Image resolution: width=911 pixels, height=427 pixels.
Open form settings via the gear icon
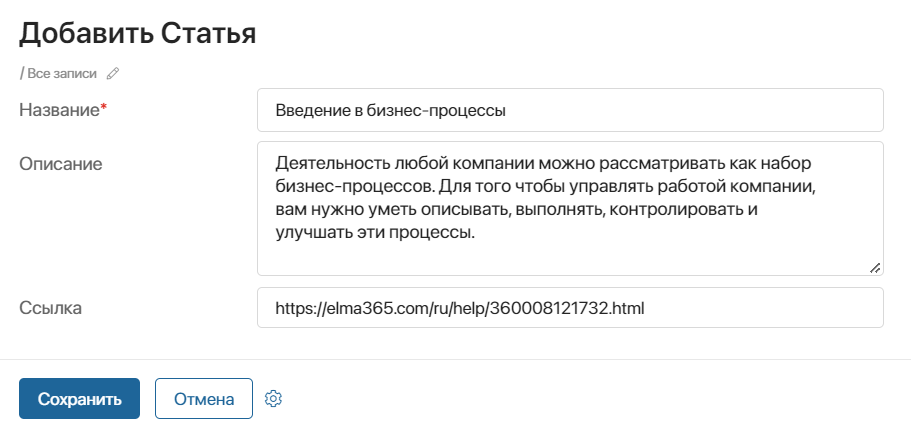pos(273,399)
